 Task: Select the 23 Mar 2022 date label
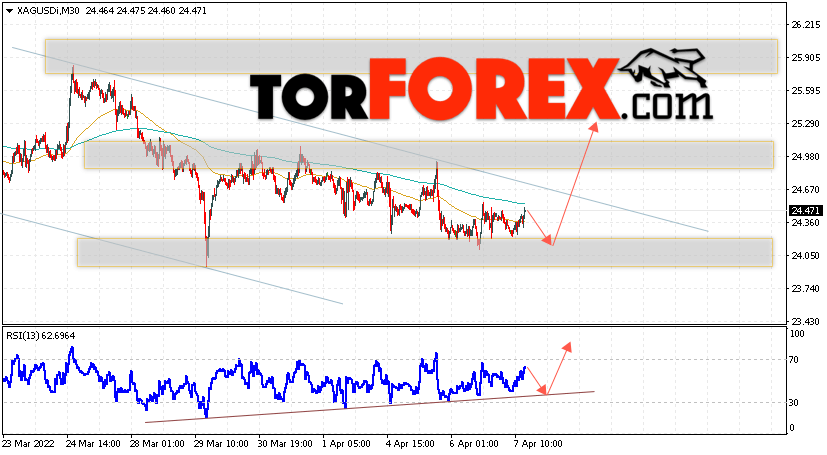coord(28,443)
